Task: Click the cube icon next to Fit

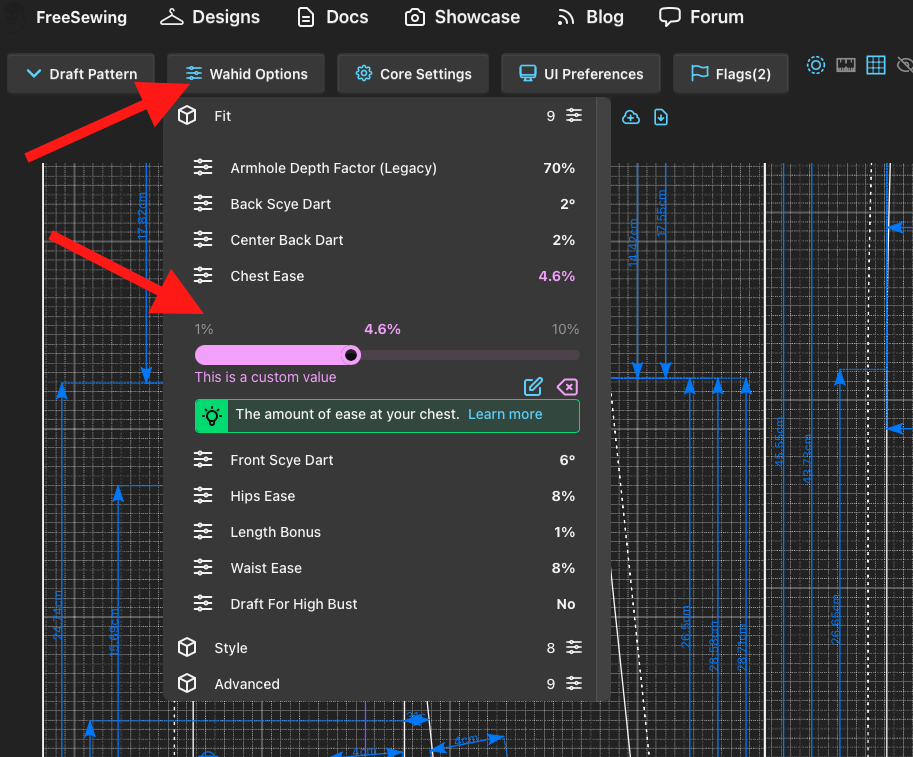Action: (187, 115)
